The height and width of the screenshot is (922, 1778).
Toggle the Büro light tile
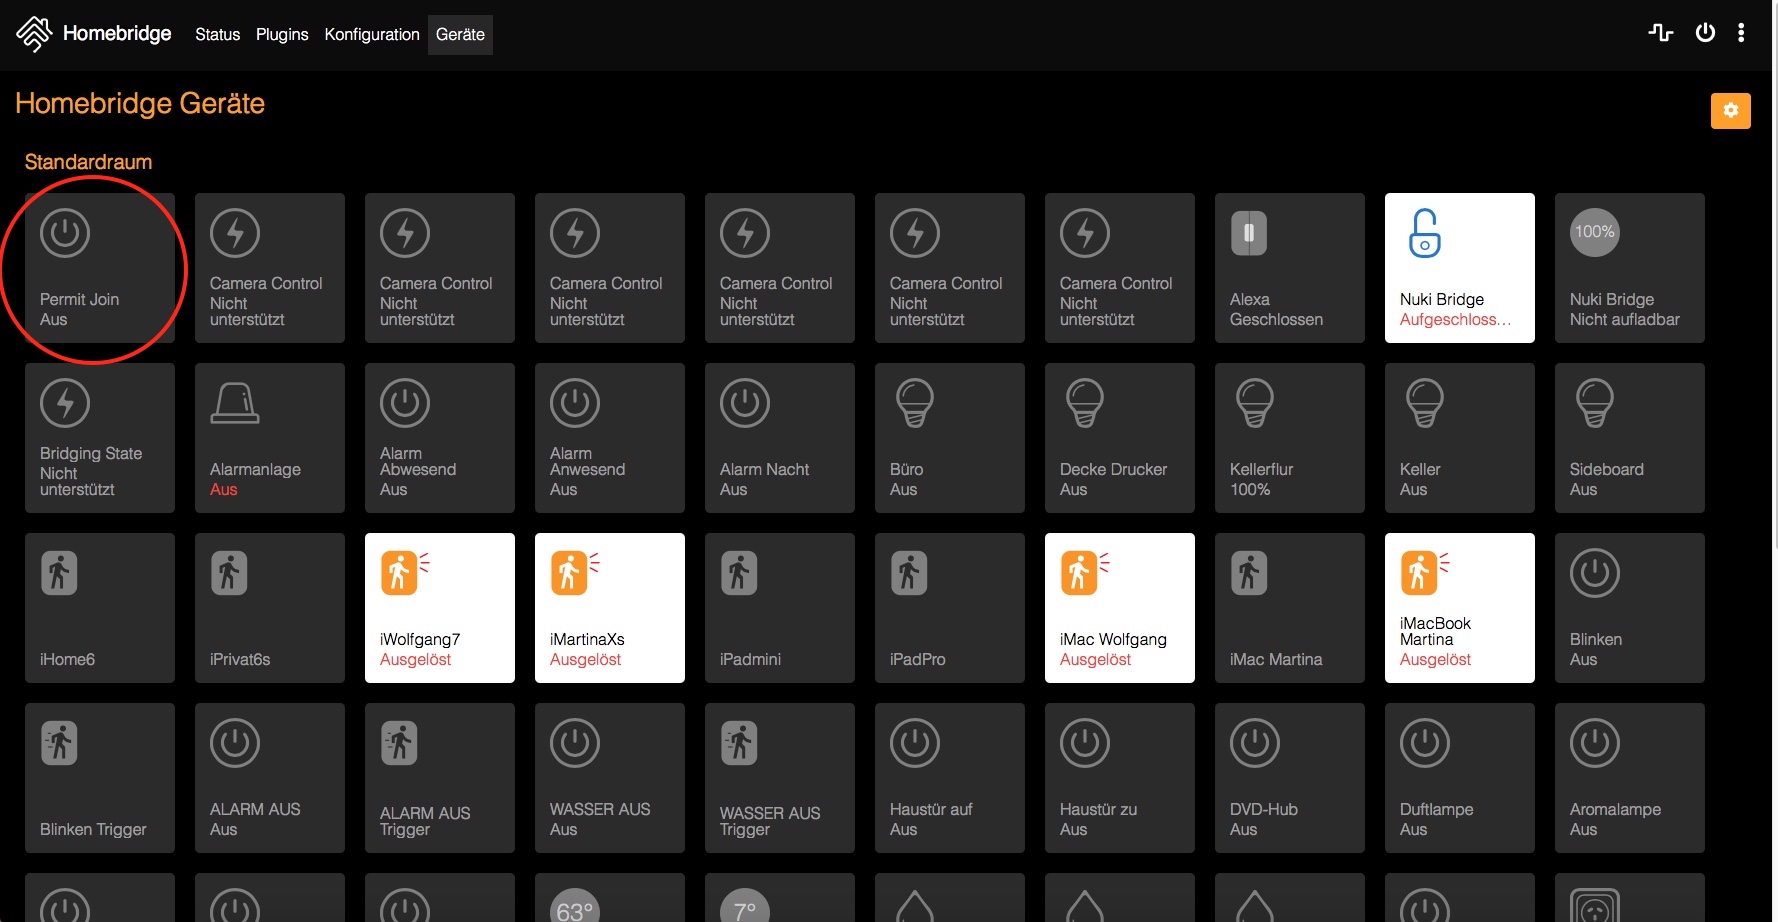click(x=949, y=438)
